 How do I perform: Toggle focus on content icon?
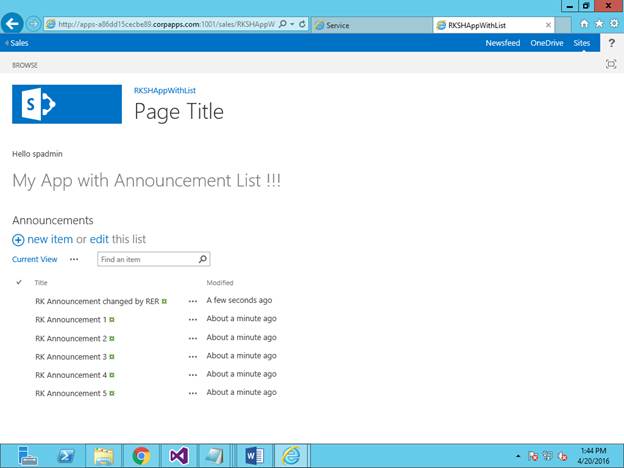[x=611, y=64]
